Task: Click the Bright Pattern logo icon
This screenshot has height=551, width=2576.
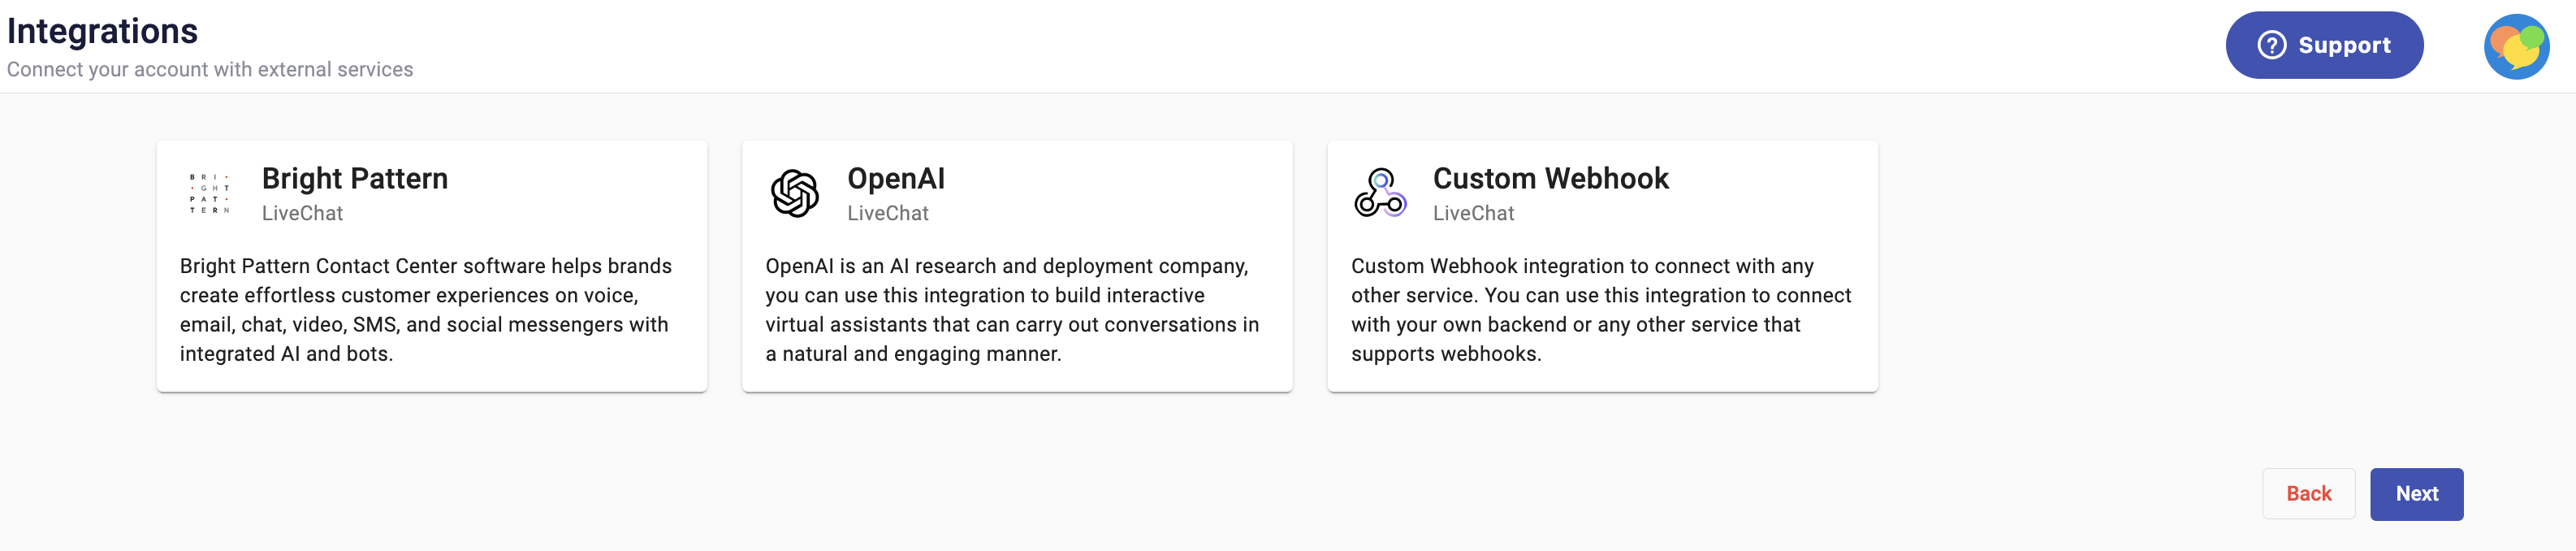Action: click(x=209, y=194)
